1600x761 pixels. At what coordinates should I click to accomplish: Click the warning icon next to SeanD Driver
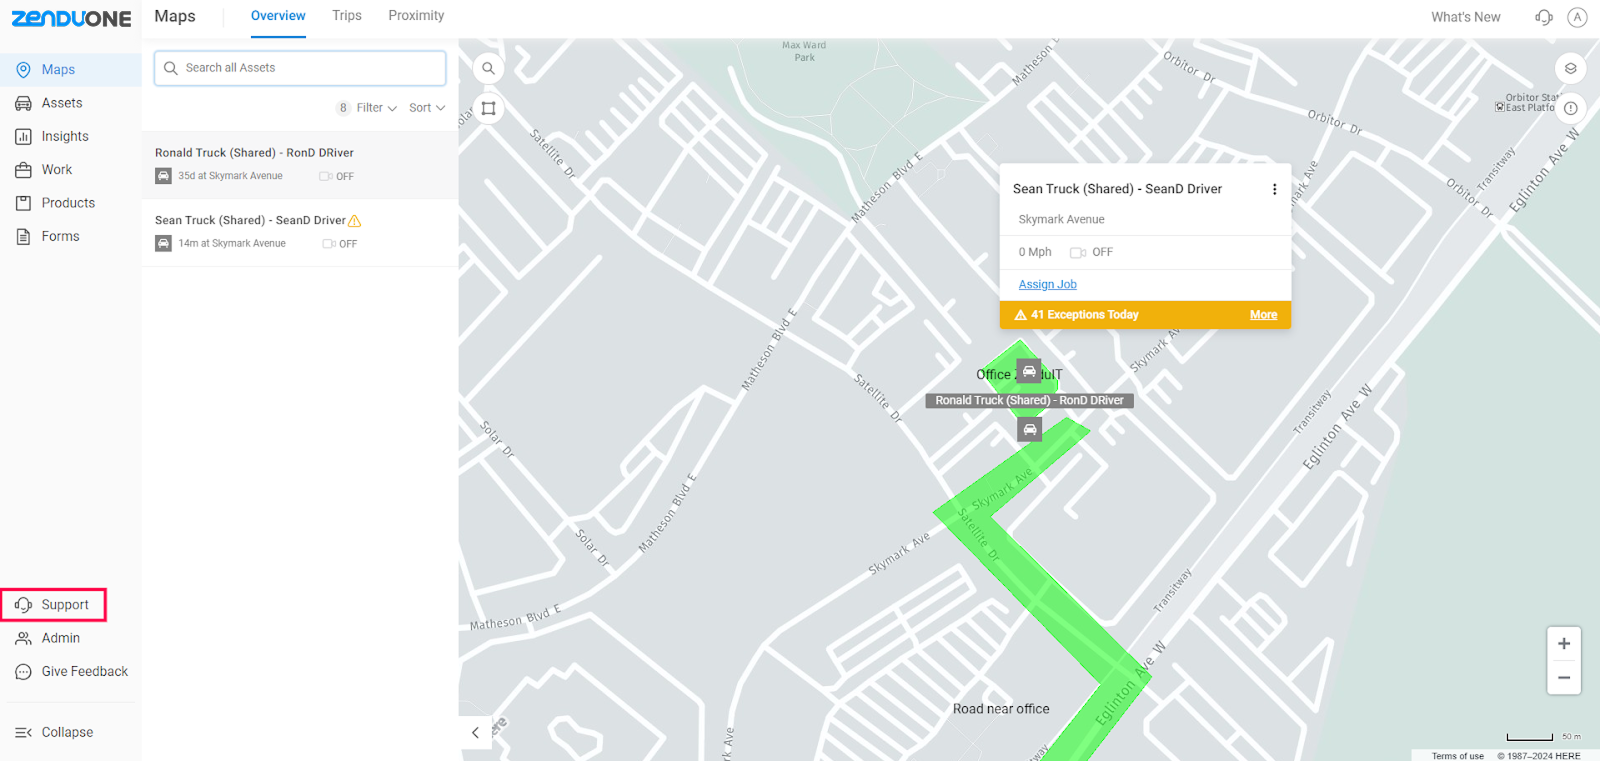pyautogui.click(x=354, y=221)
